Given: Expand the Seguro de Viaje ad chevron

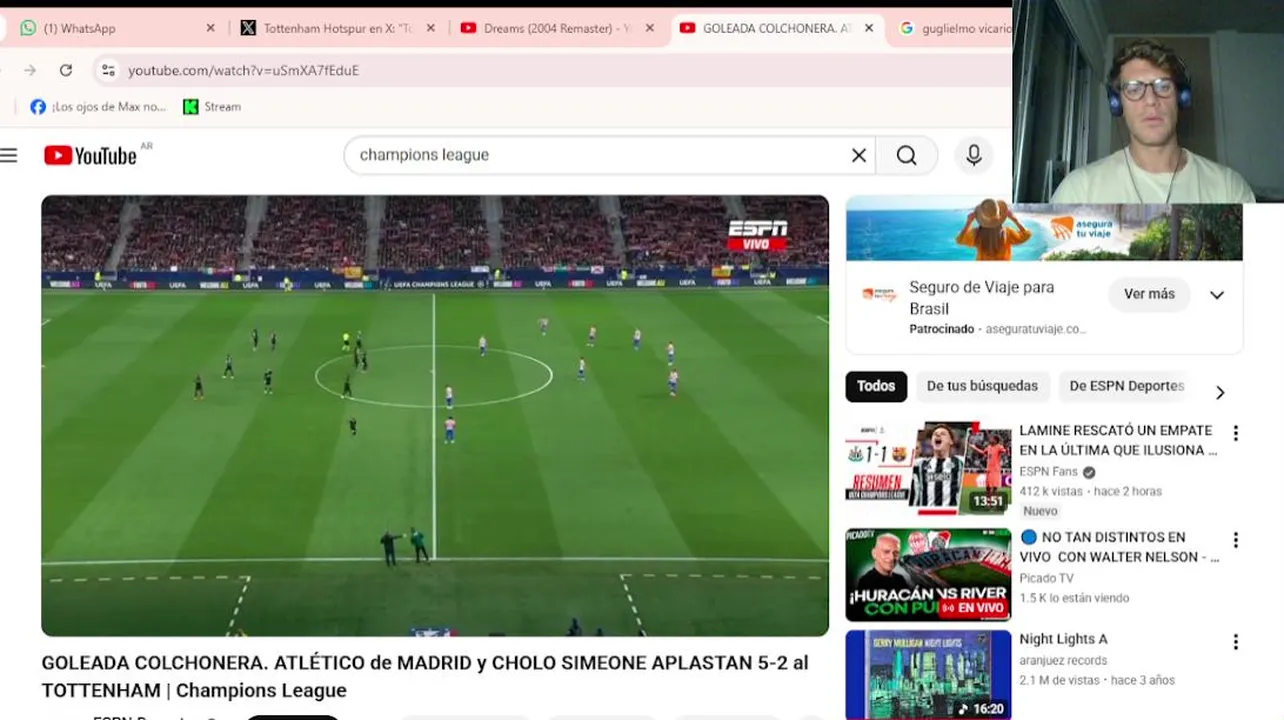Looking at the screenshot, I should pos(1217,295).
